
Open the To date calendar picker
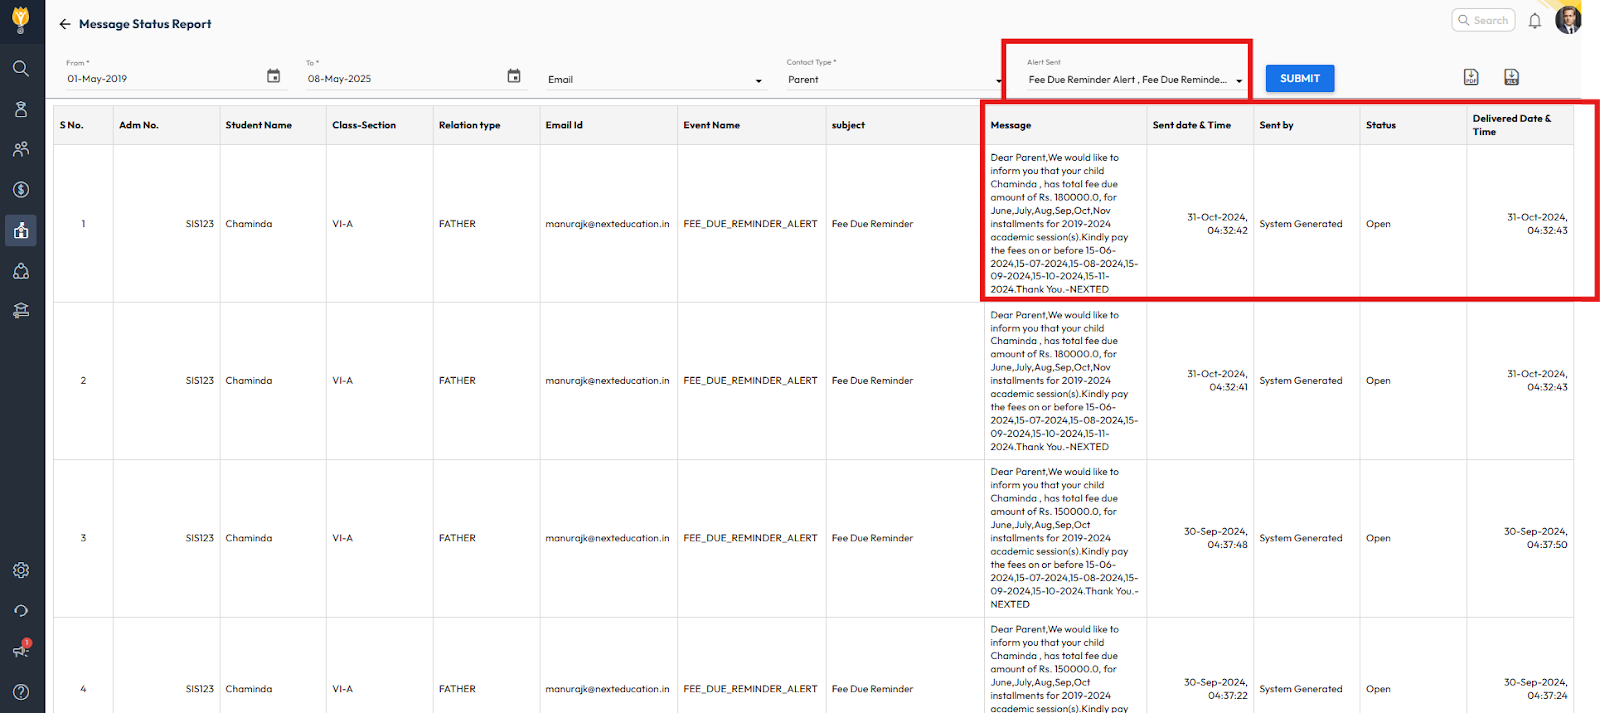coord(514,77)
